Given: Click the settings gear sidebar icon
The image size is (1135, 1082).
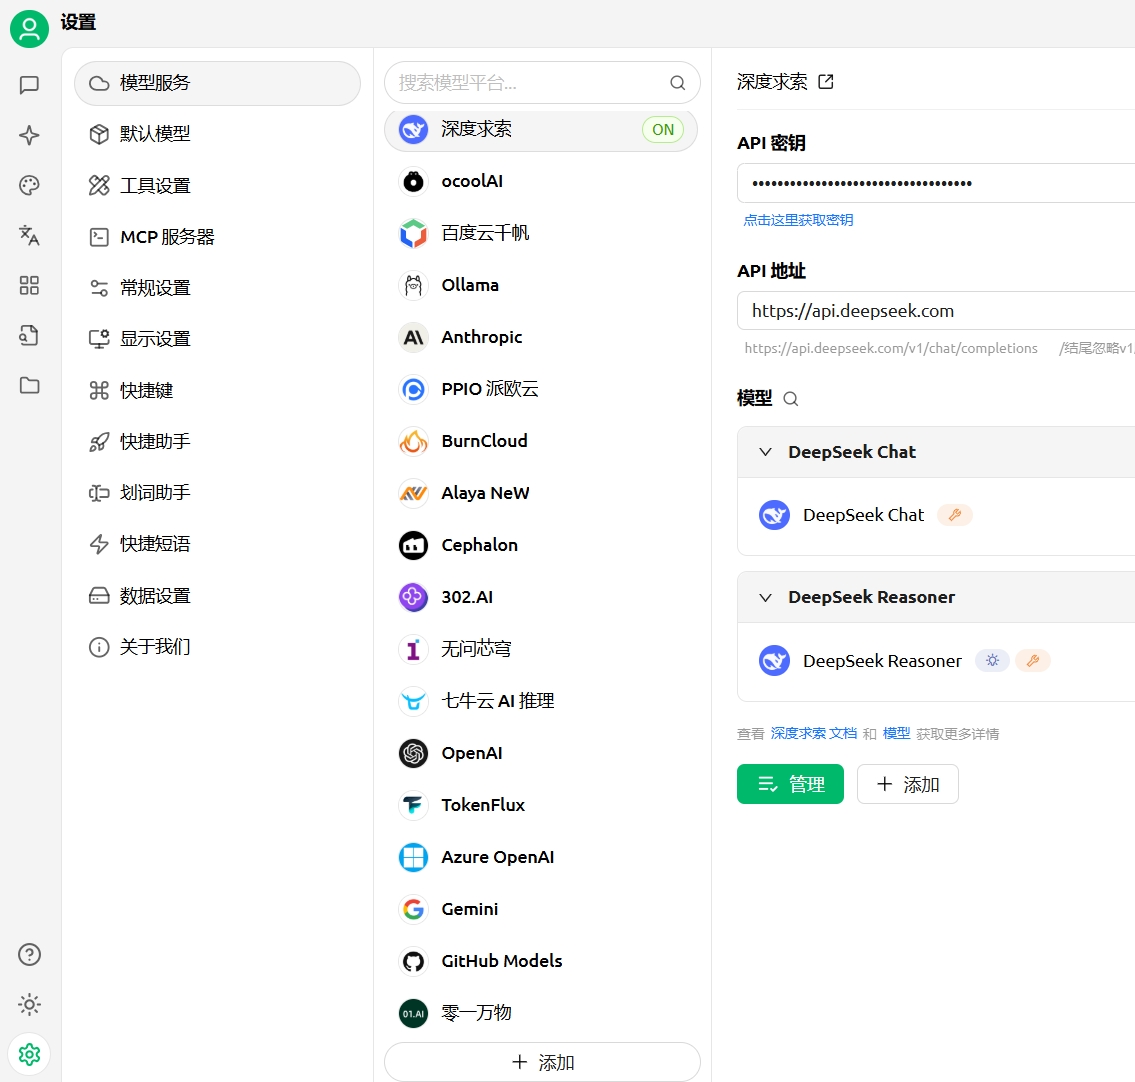Looking at the screenshot, I should click(29, 1054).
